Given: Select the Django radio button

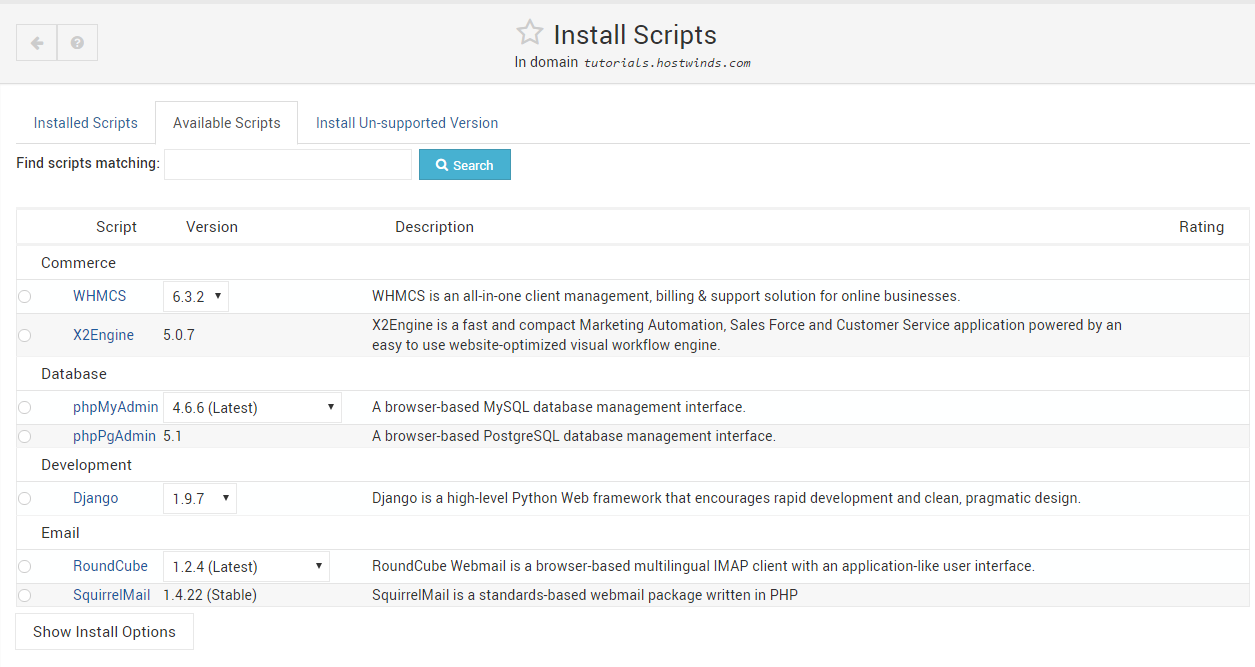Looking at the screenshot, I should pyautogui.click(x=24, y=498).
